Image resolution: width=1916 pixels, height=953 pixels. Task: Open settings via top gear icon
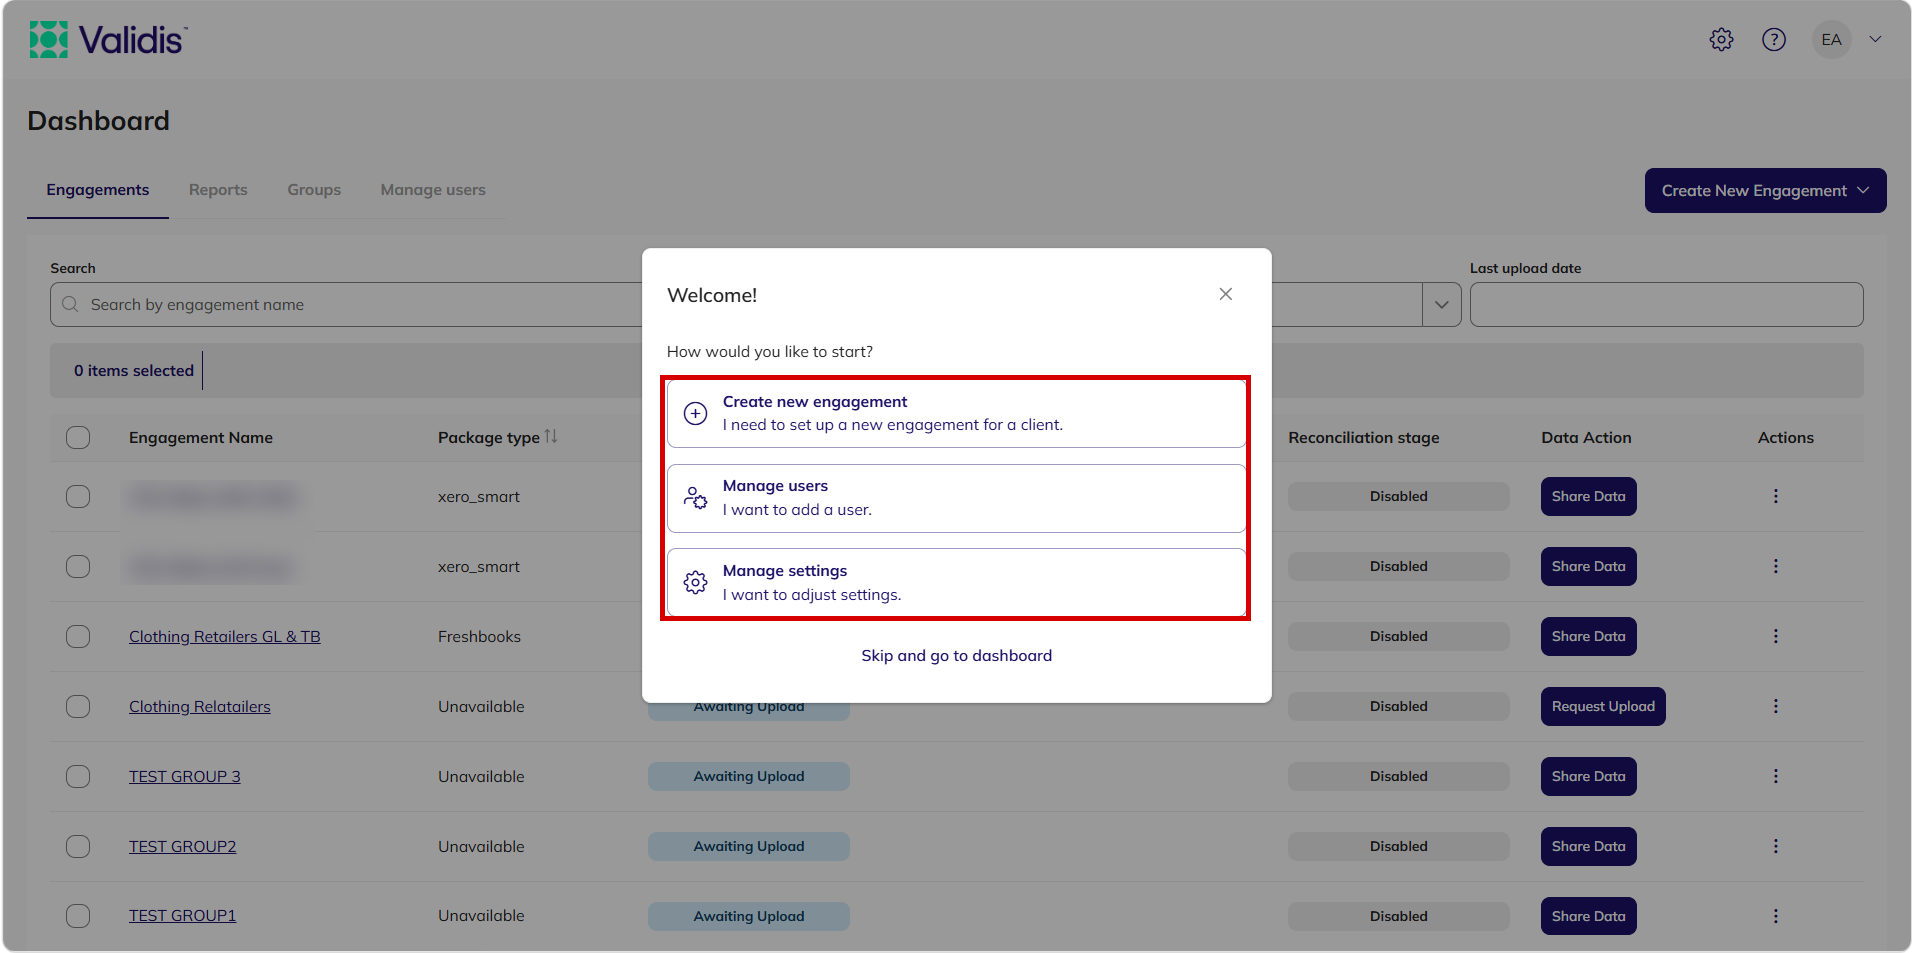click(1721, 40)
